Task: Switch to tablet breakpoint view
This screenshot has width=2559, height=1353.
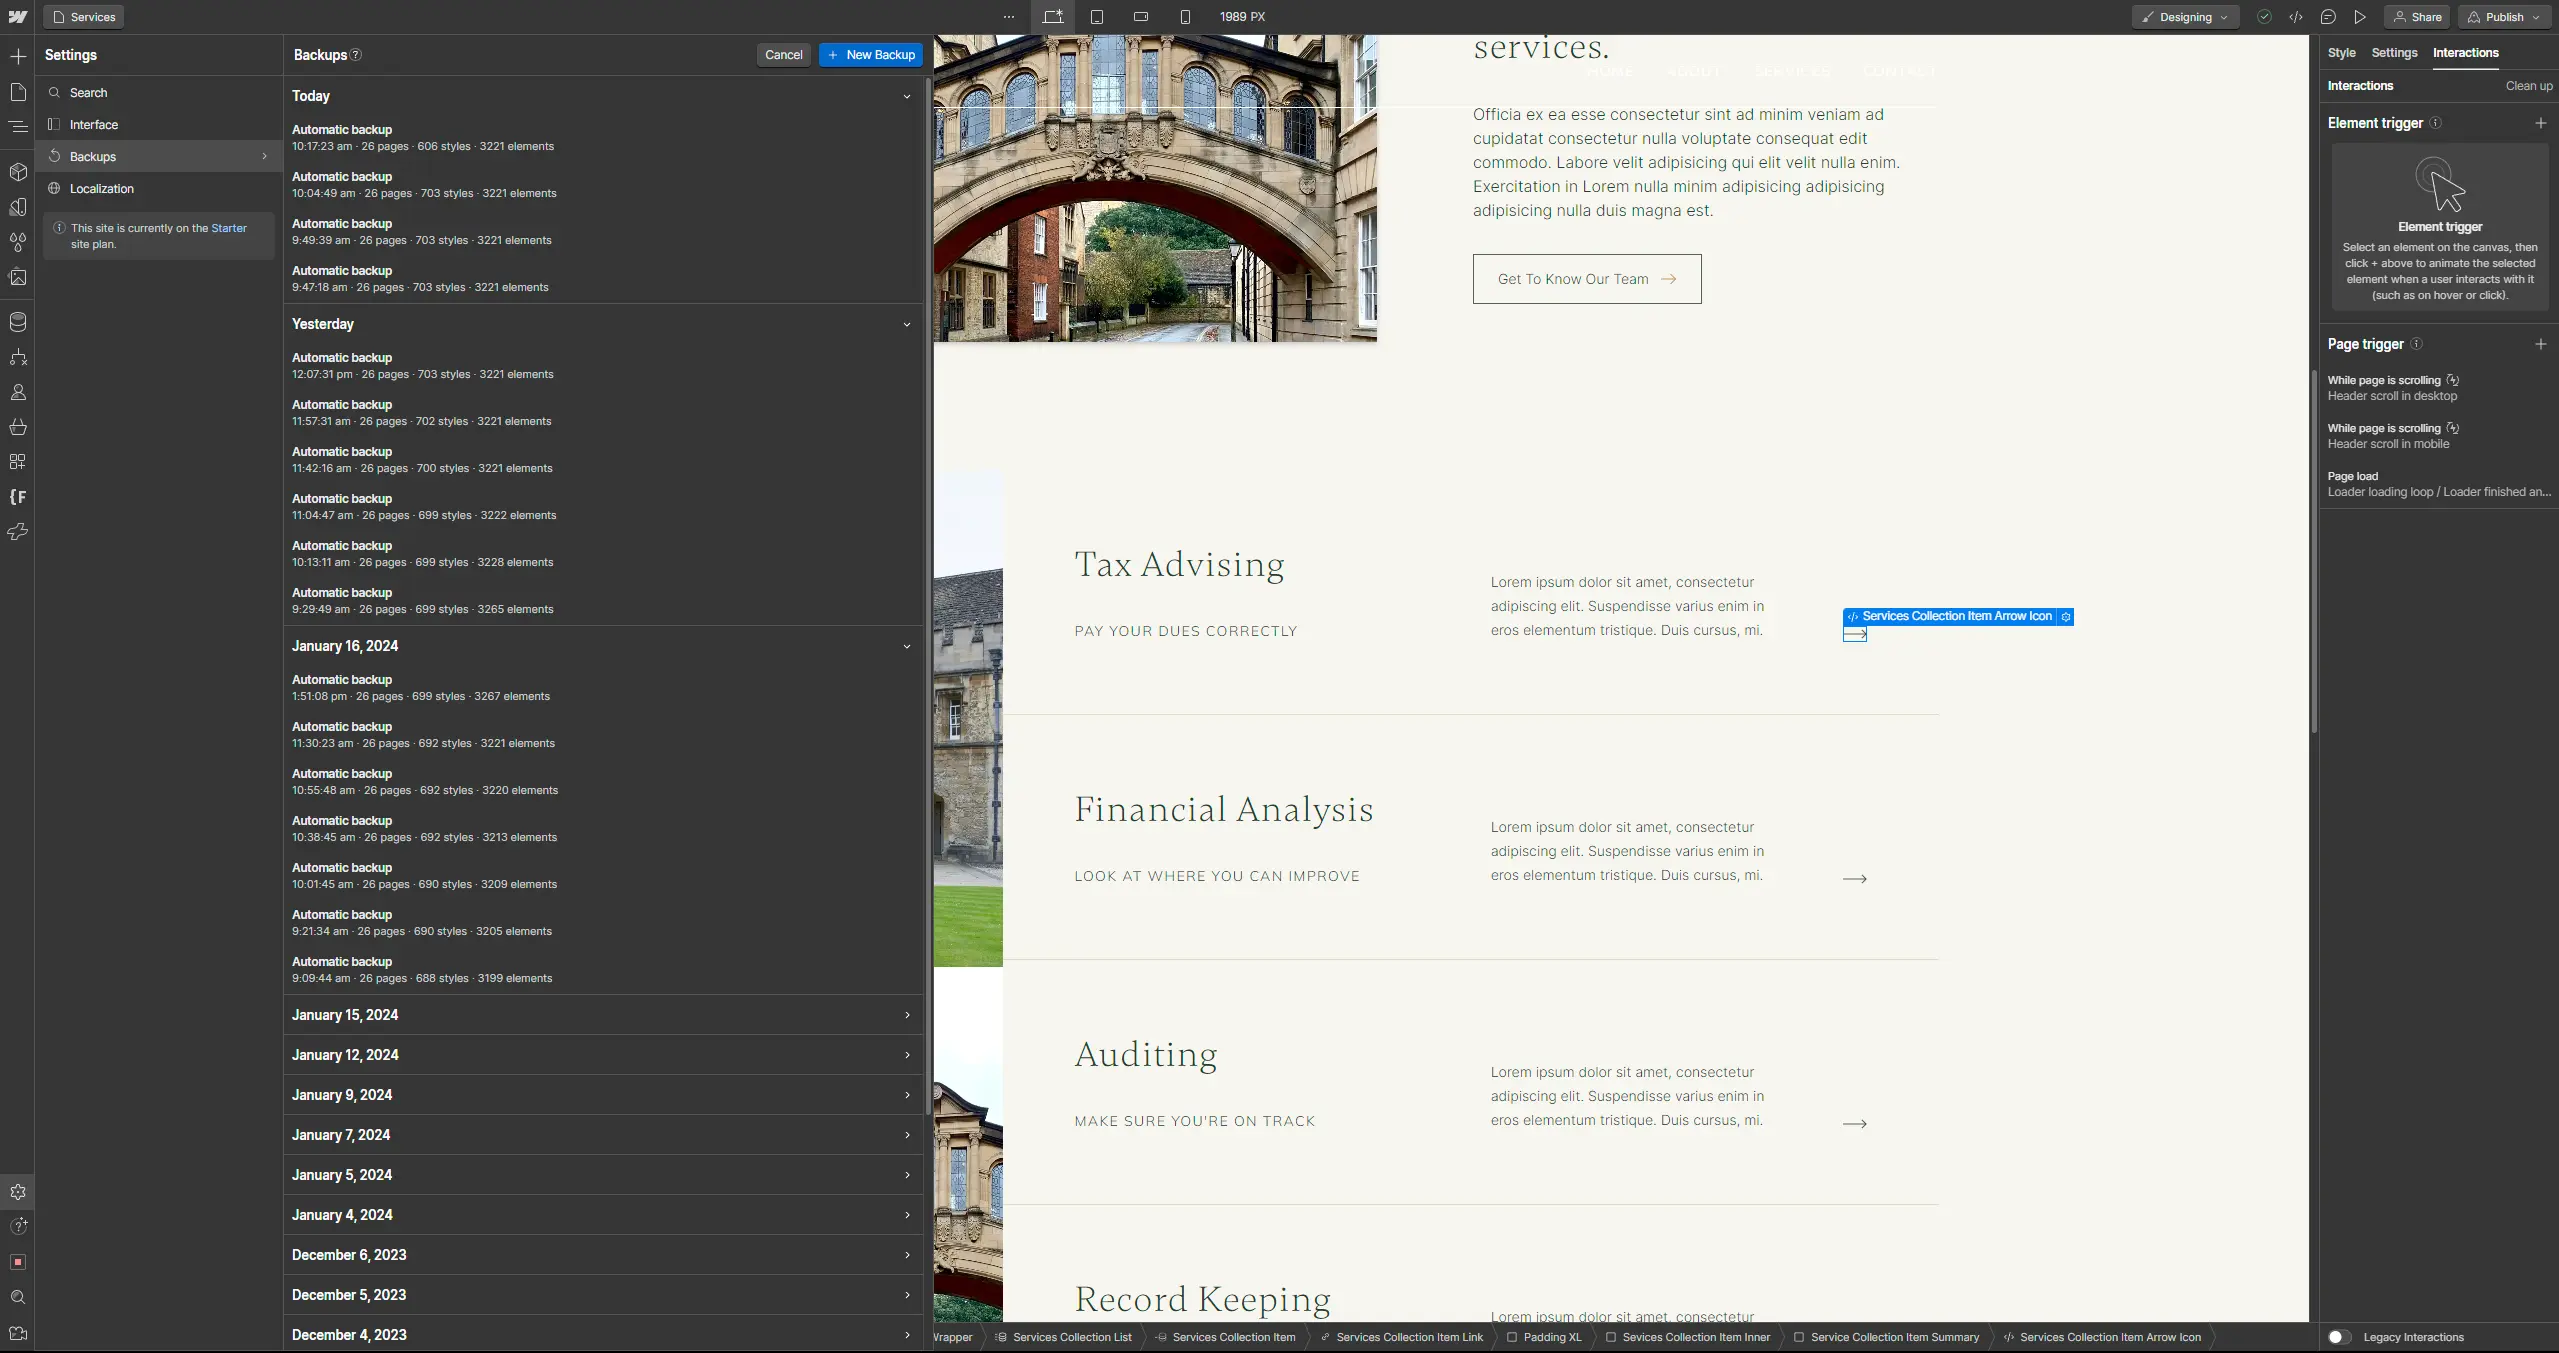Action: point(1097,17)
